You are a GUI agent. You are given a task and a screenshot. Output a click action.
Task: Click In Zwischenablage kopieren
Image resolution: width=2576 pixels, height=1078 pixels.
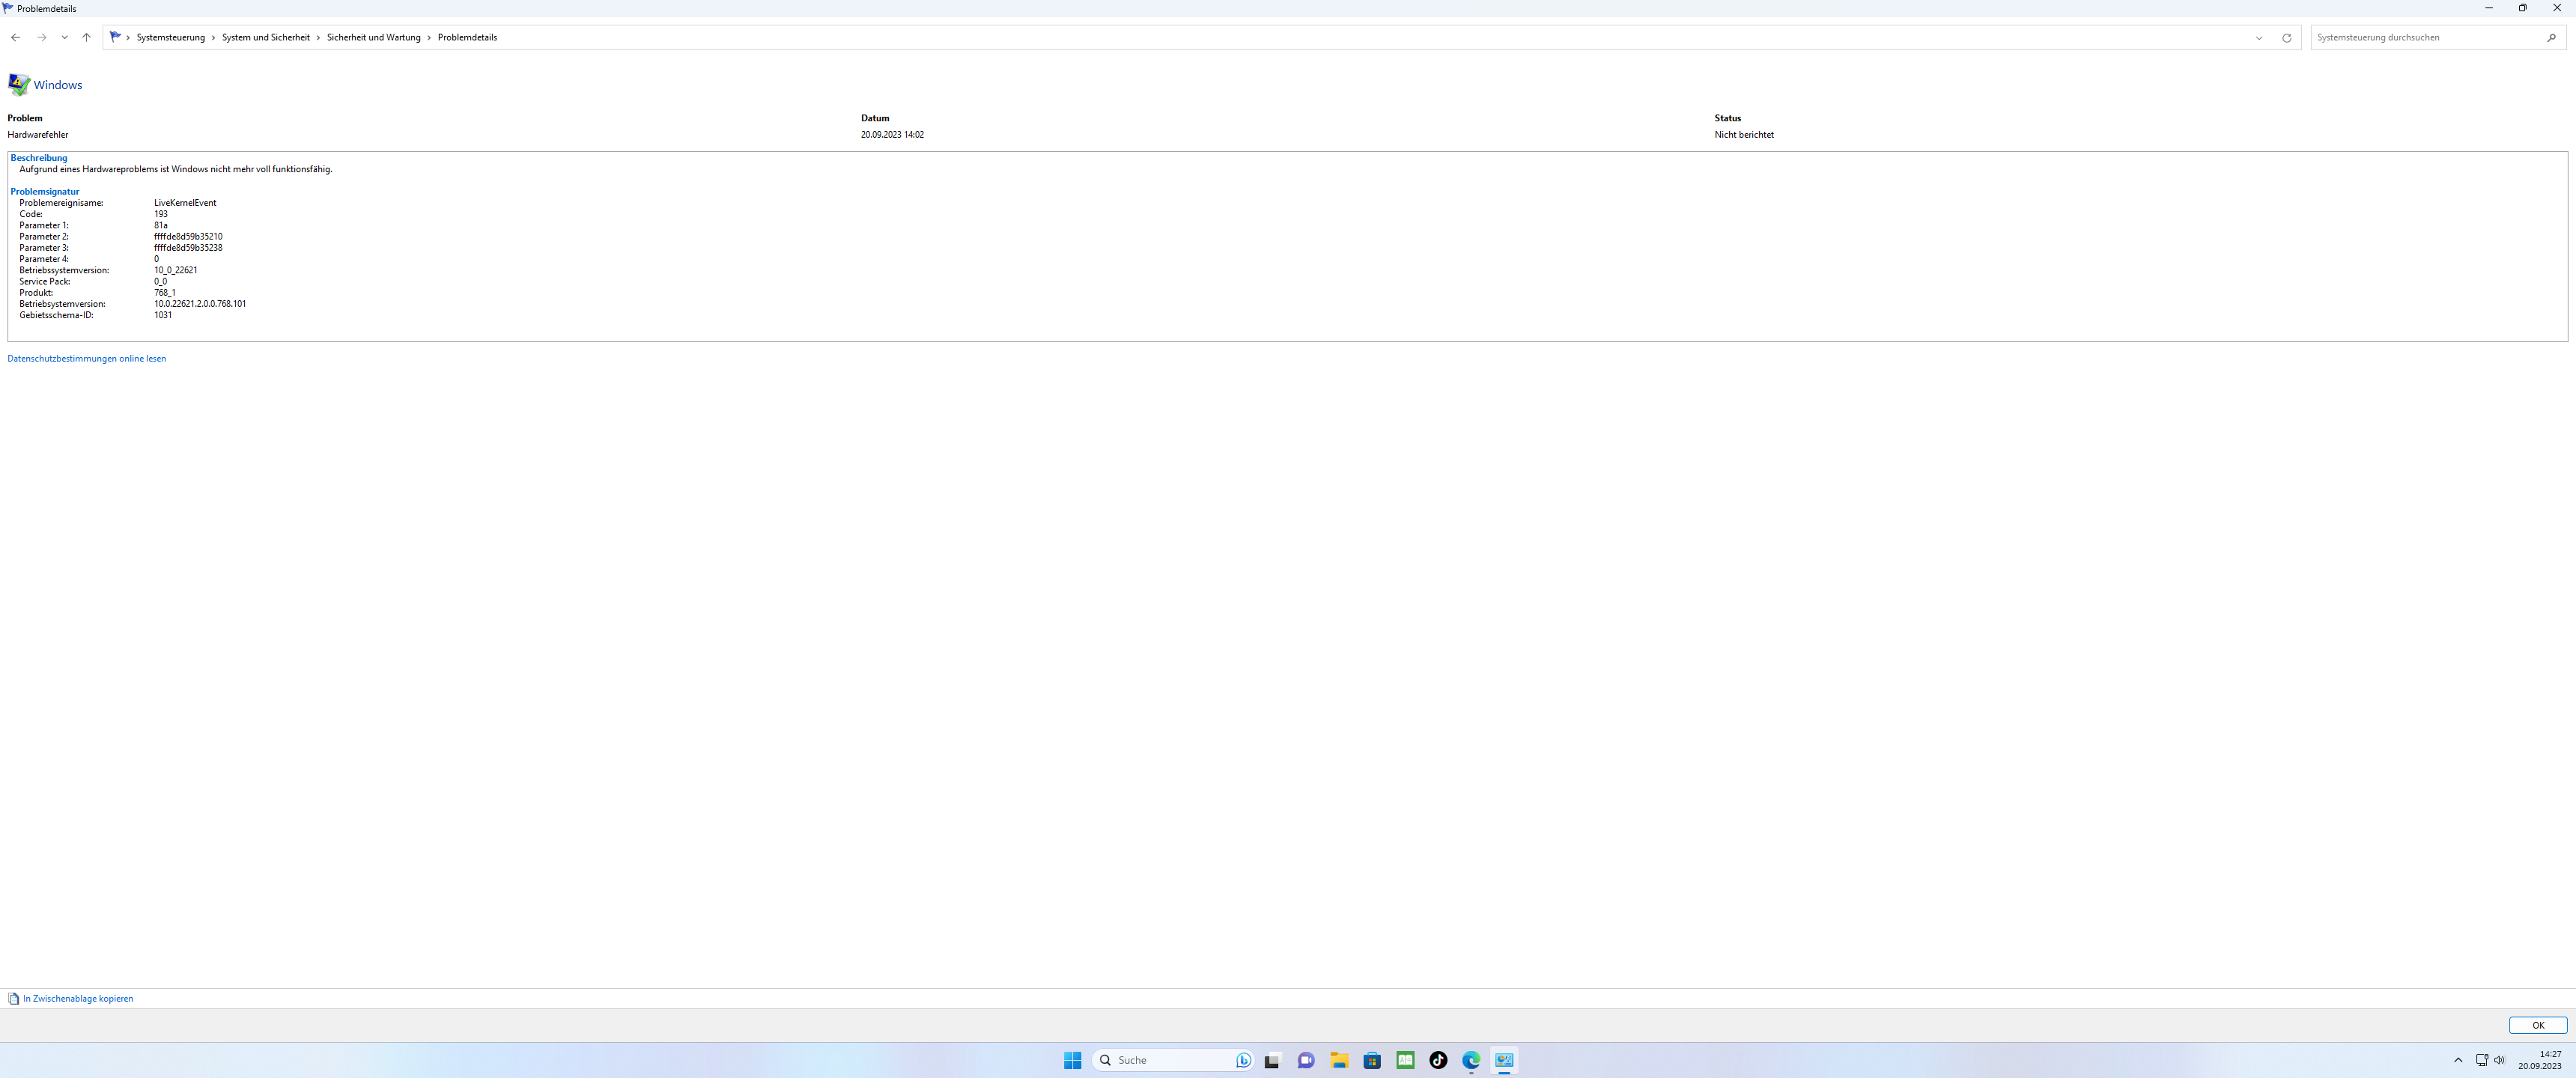point(78,998)
